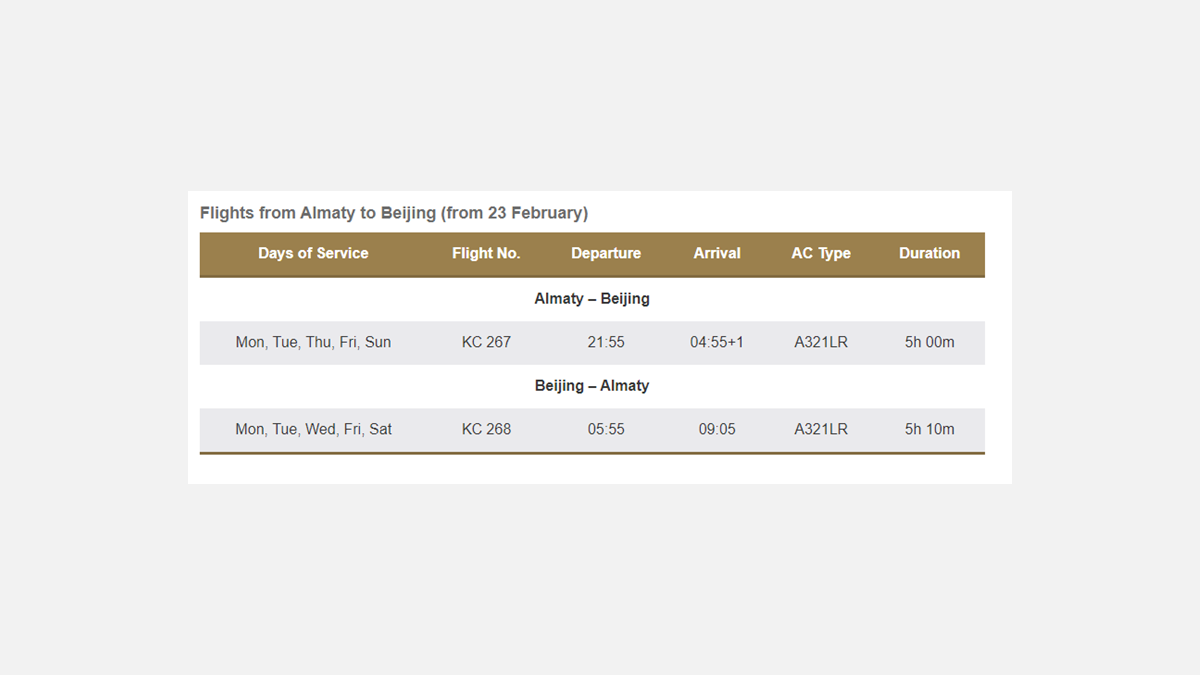Click the 'Flight No.' column header
Viewport: 1200px width, 675px height.
tap(486, 254)
